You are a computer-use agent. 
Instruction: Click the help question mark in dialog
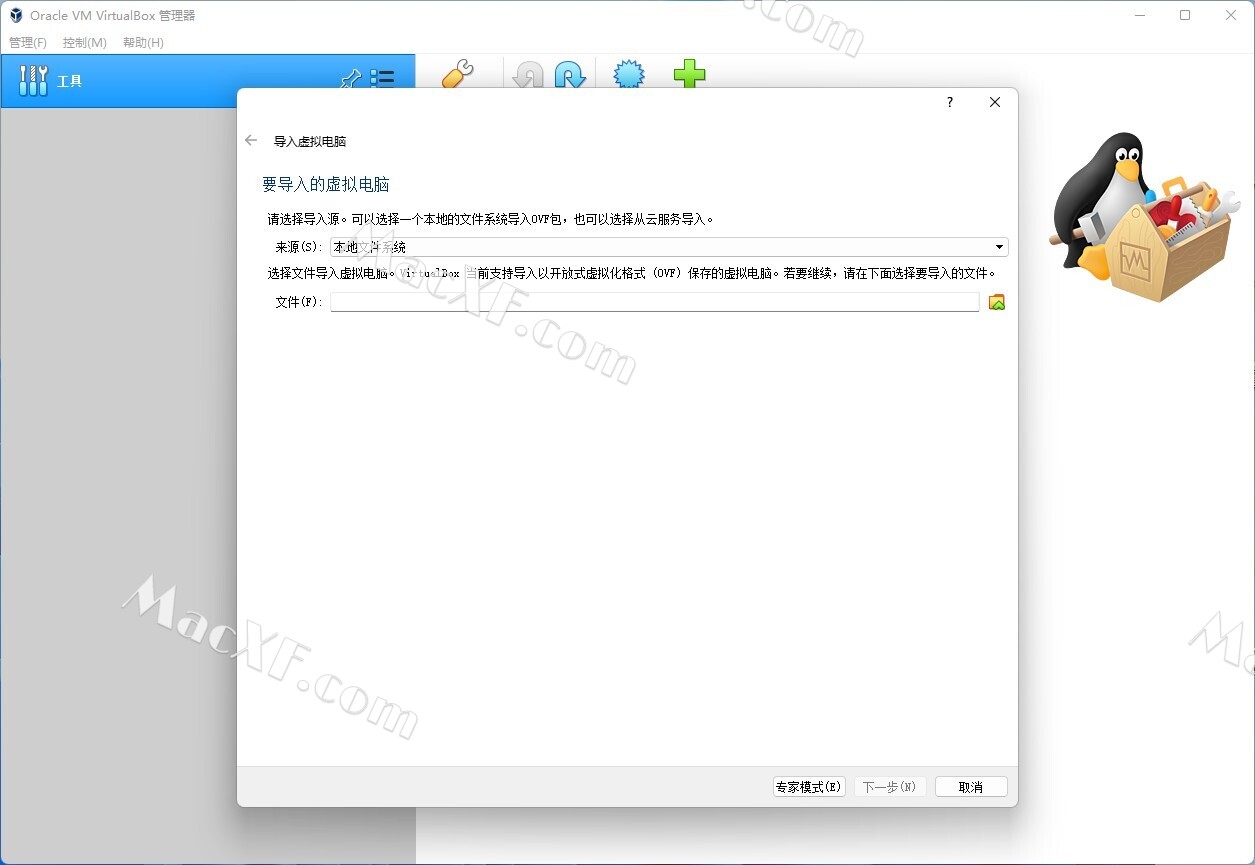[x=950, y=102]
